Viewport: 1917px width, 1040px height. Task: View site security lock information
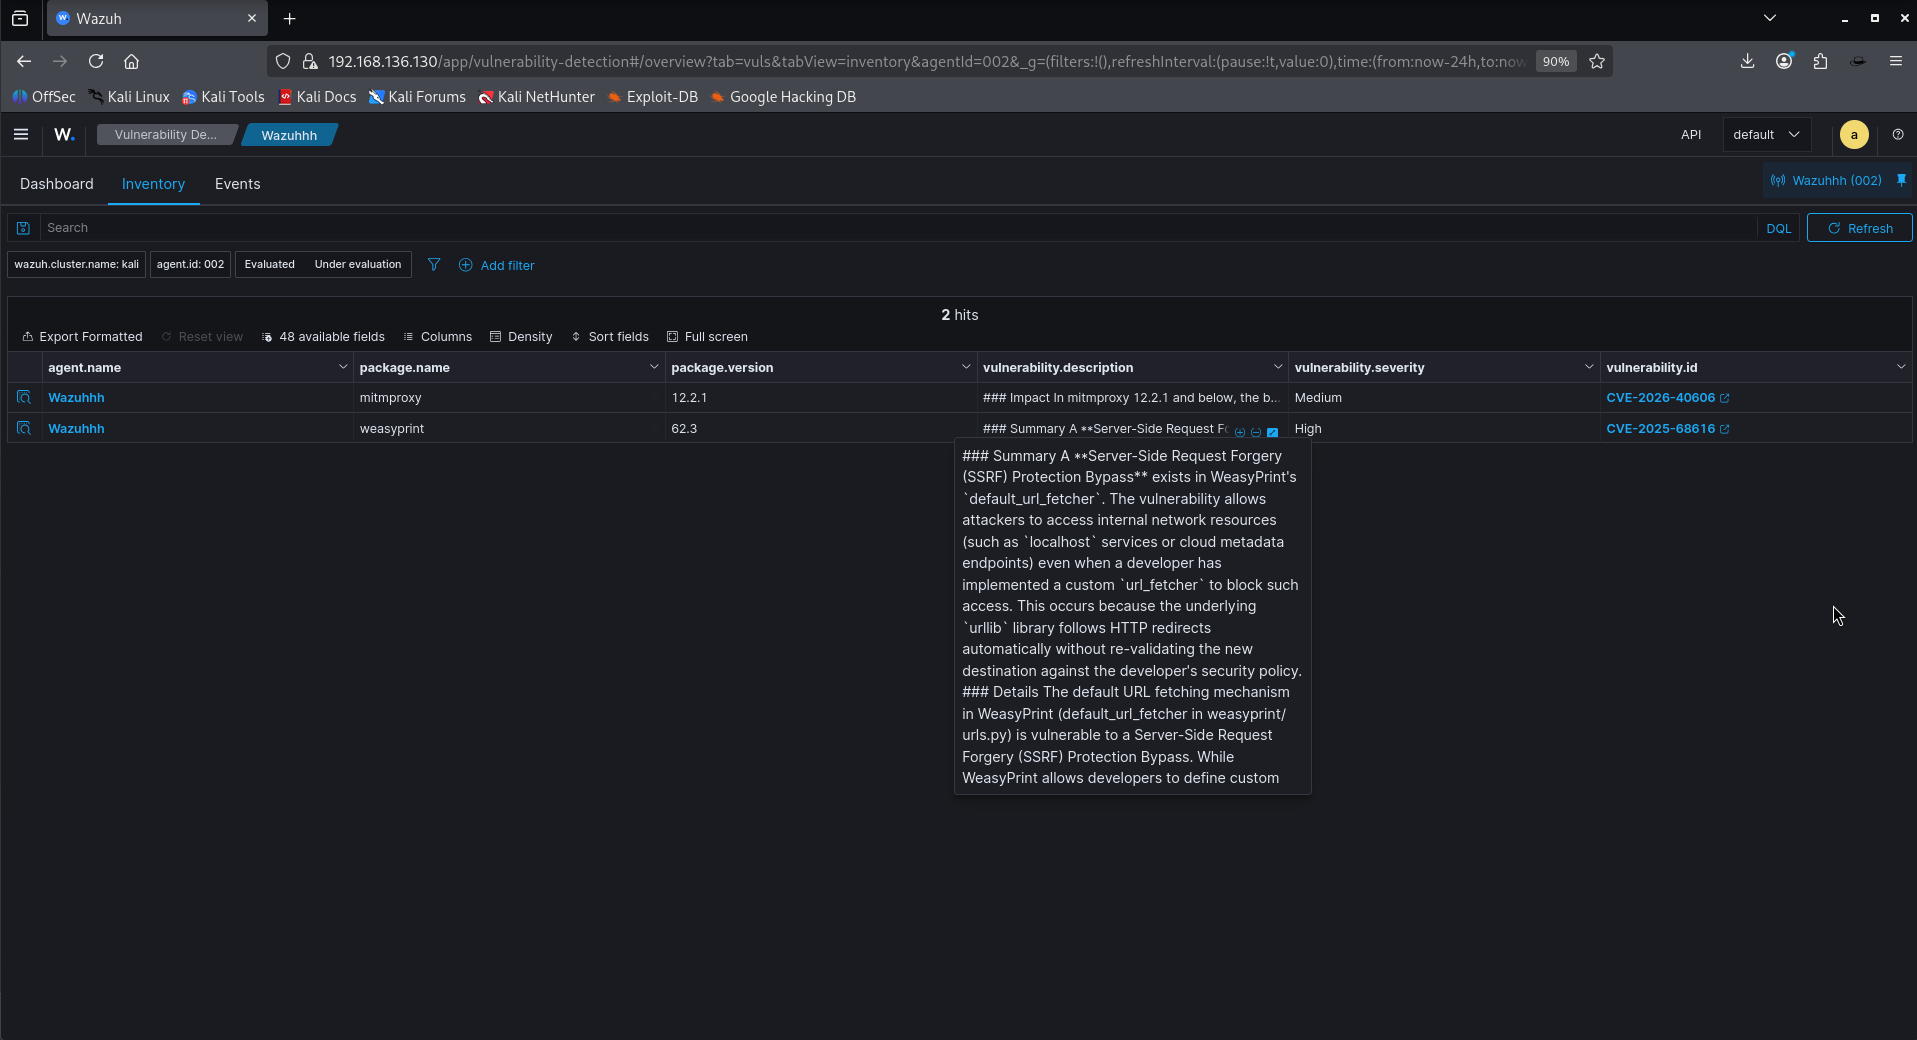click(x=310, y=61)
